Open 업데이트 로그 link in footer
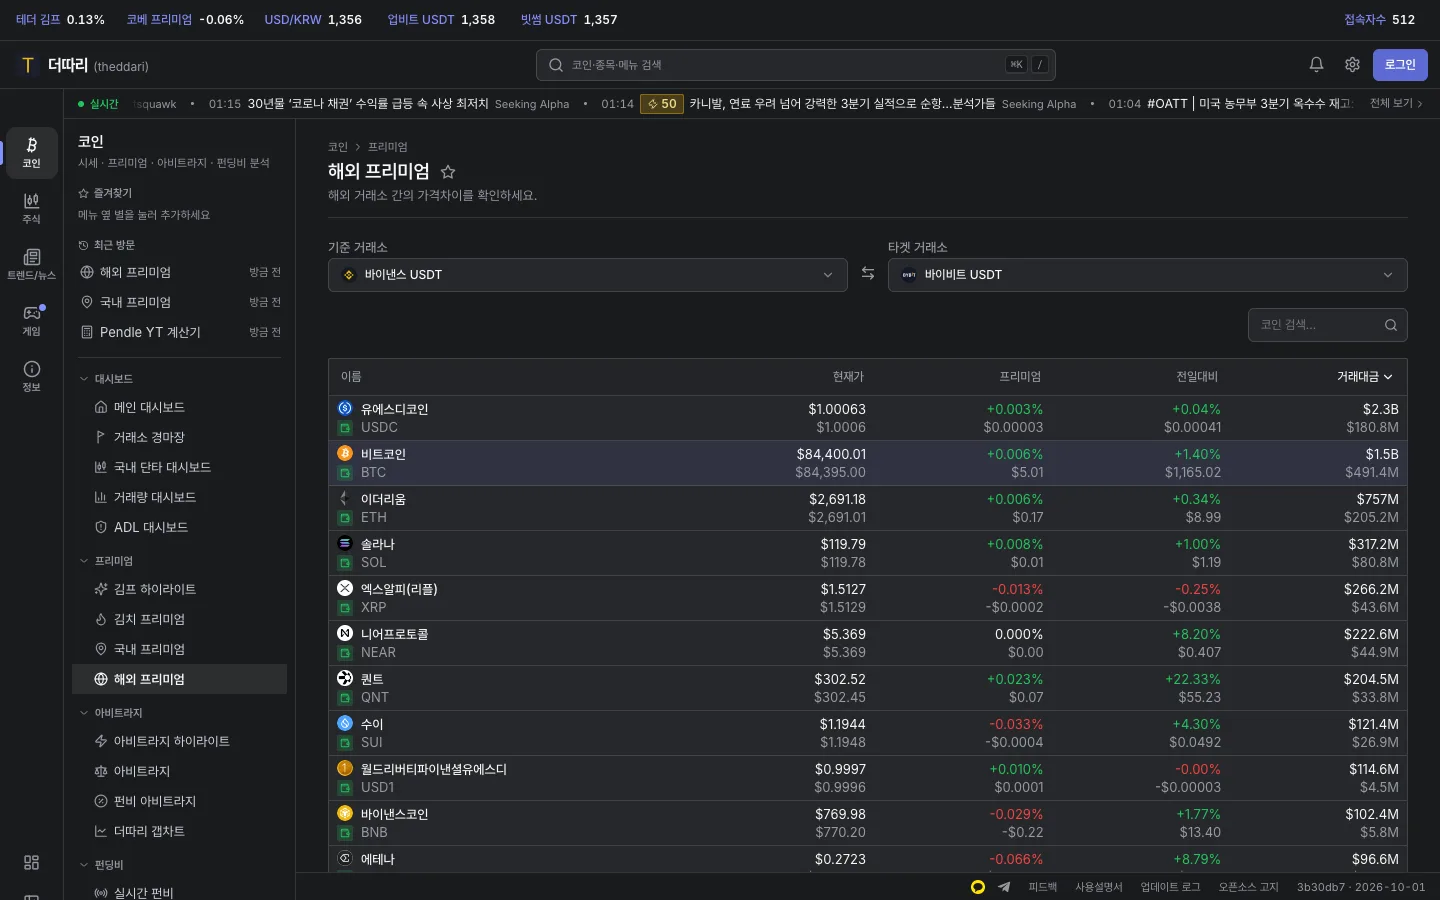Image resolution: width=1440 pixels, height=900 pixels. pyautogui.click(x=1171, y=887)
